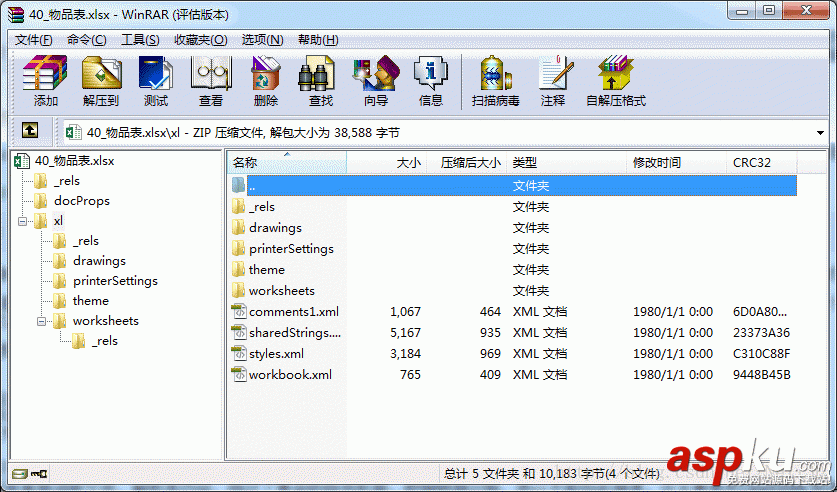Click CRC32 value C310C88F
The width and height of the screenshot is (837, 492).
click(761, 353)
